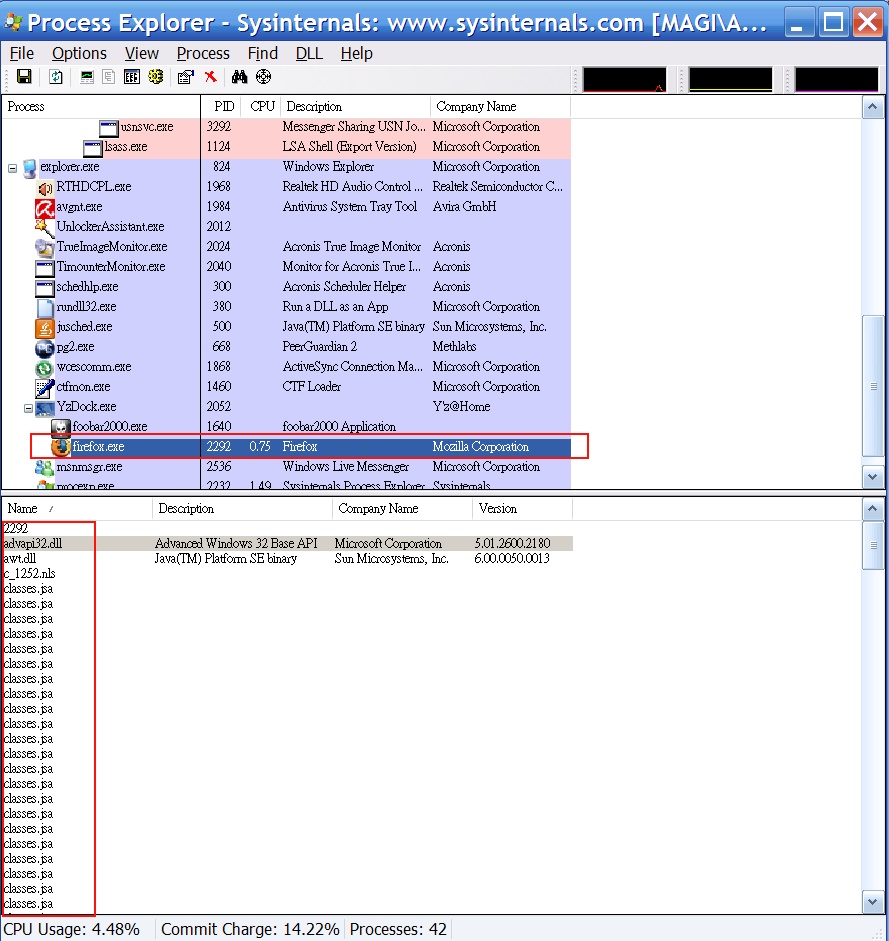Click the Processes: 42 status entry

point(398,930)
